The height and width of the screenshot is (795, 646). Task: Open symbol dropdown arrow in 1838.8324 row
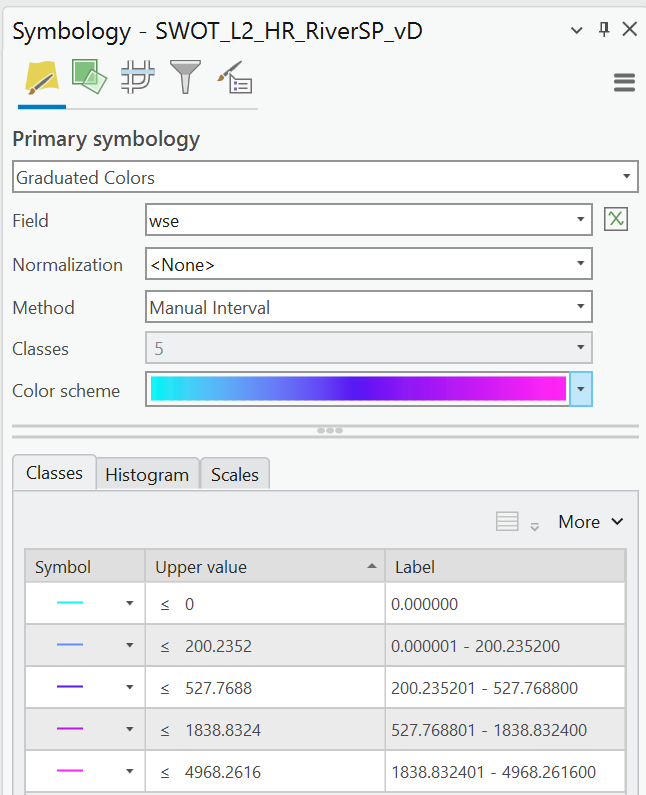point(130,729)
